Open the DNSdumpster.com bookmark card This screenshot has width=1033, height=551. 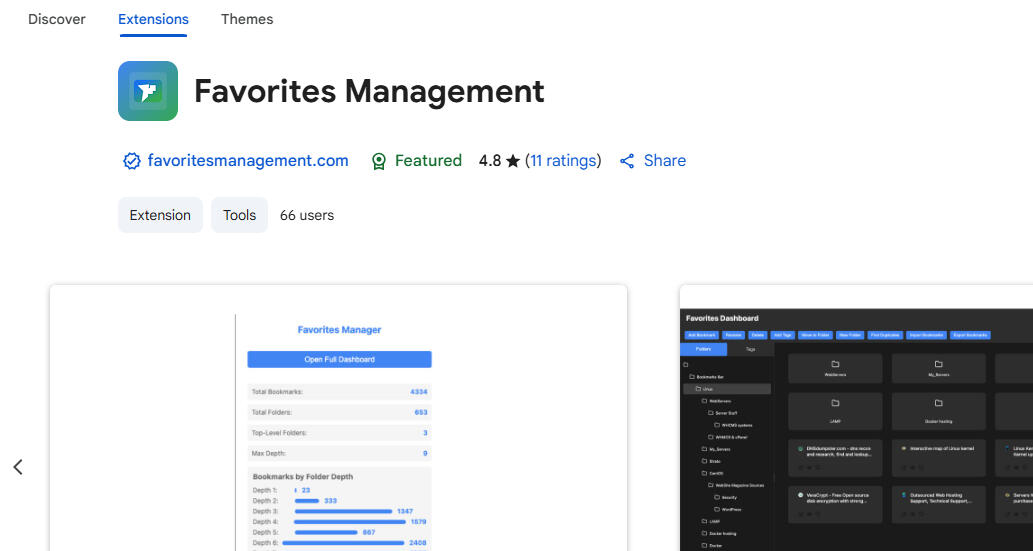pyautogui.click(x=835, y=457)
